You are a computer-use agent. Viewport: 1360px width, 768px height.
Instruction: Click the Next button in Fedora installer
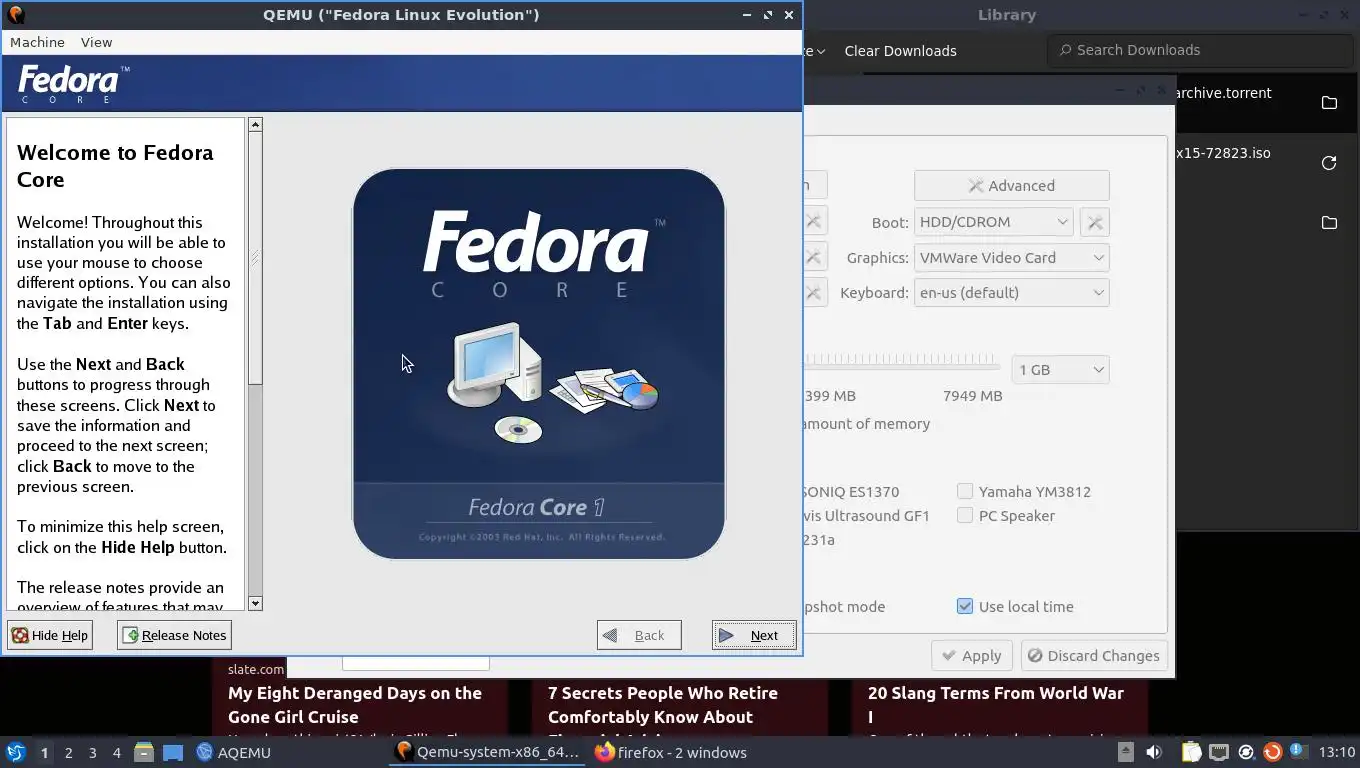pyautogui.click(x=754, y=635)
